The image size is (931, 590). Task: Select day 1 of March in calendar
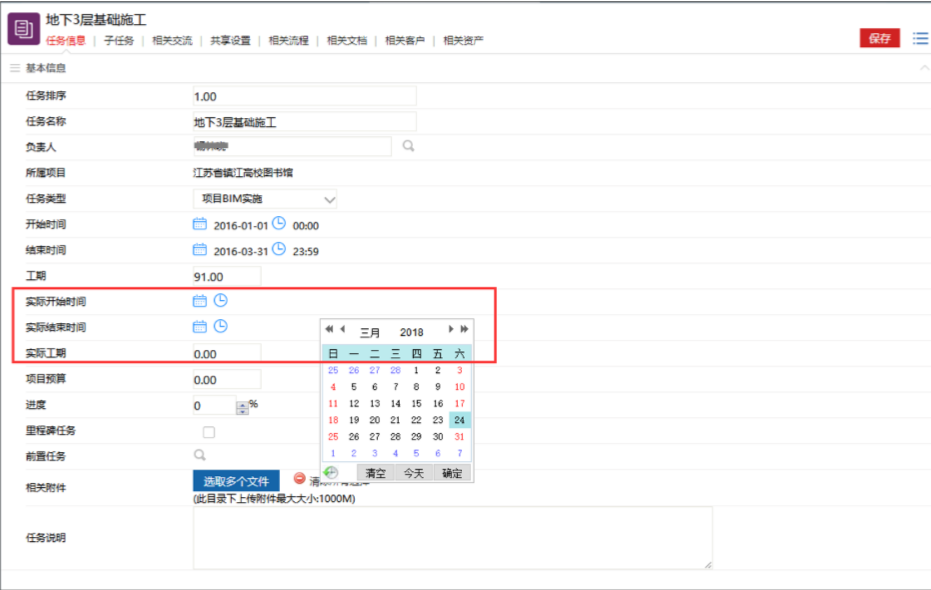(x=416, y=370)
